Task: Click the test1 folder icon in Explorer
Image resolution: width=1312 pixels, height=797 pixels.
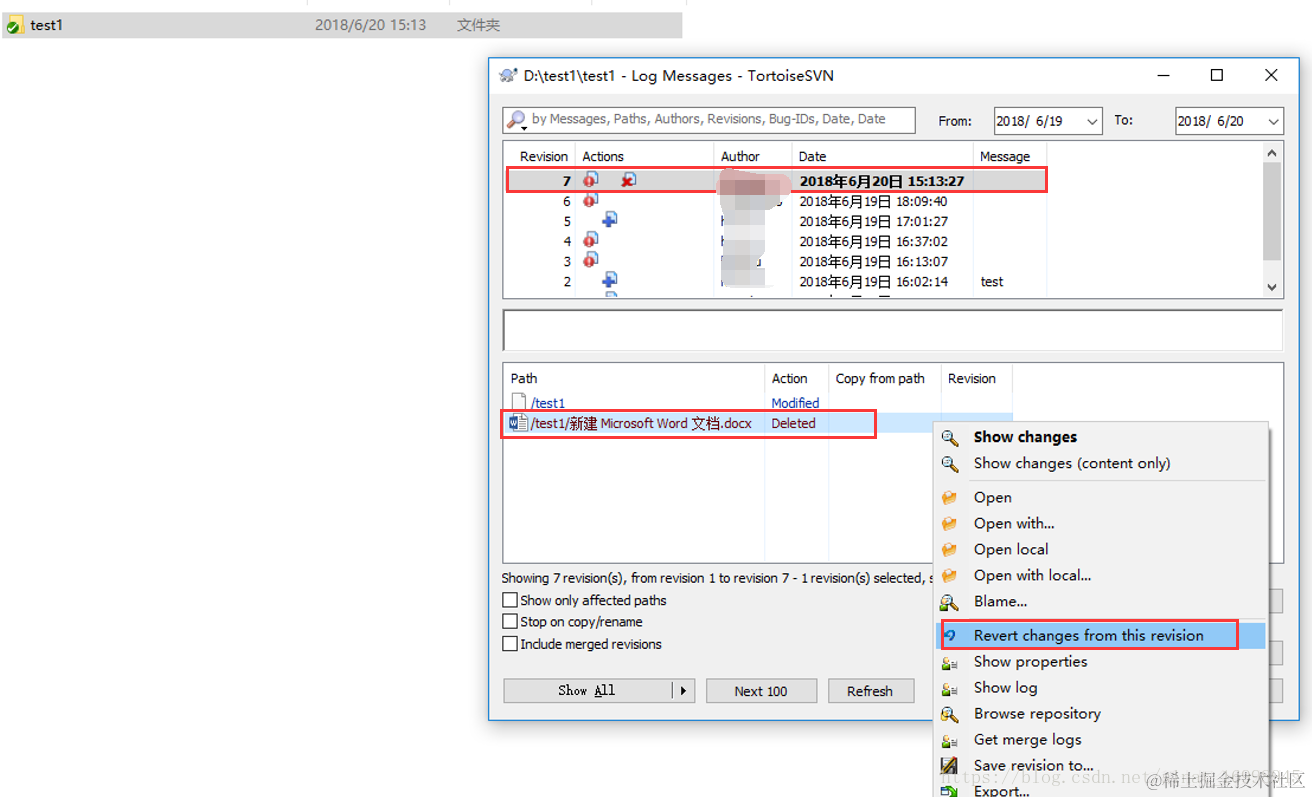Action: [x=15, y=25]
